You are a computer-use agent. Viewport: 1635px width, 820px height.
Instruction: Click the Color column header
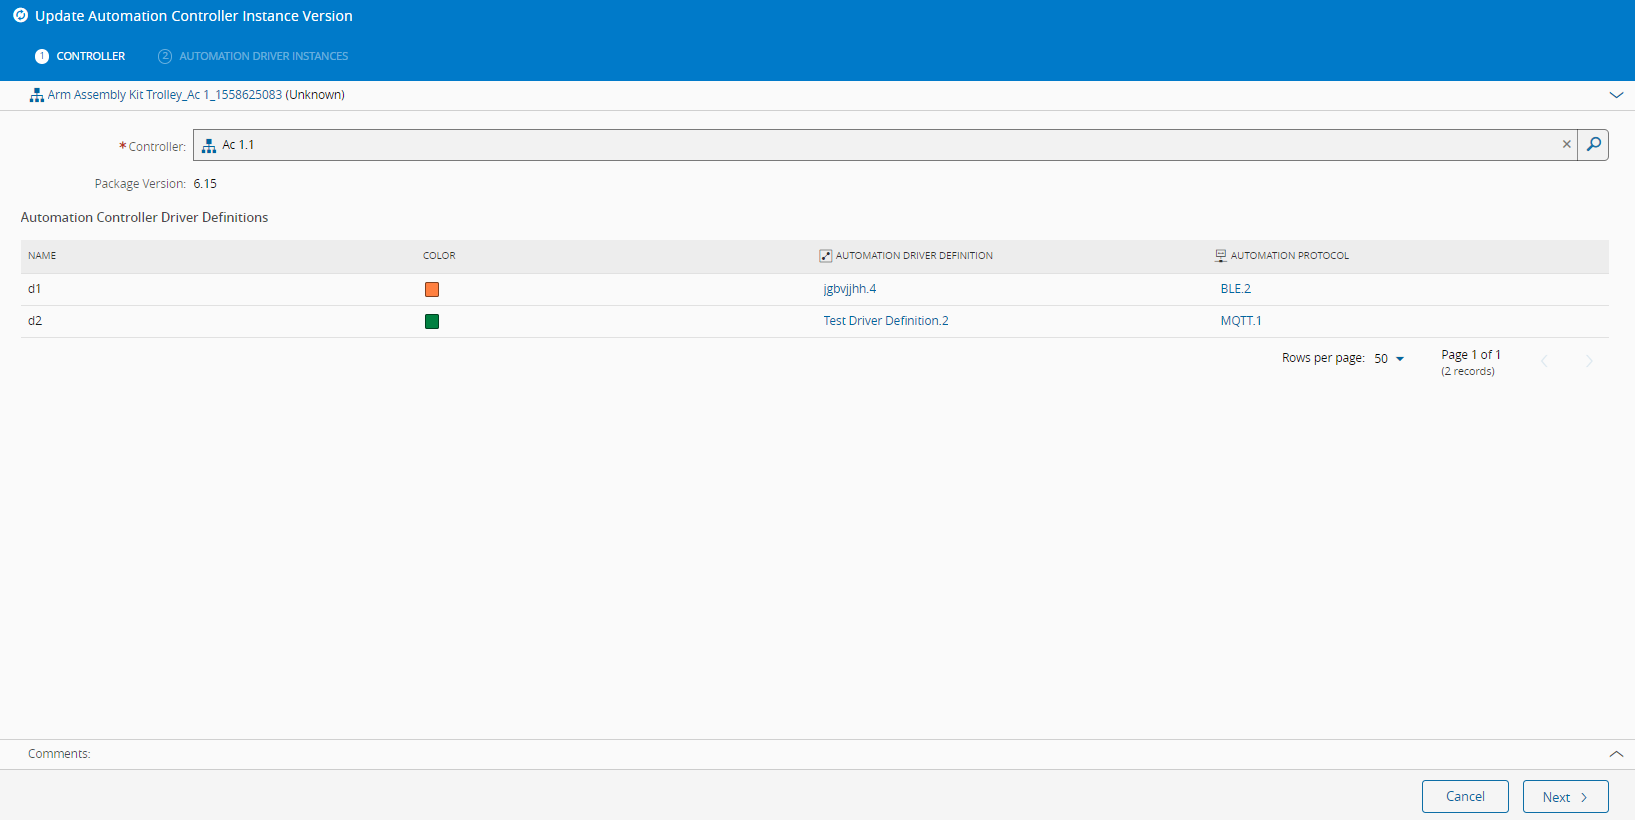[439, 256]
